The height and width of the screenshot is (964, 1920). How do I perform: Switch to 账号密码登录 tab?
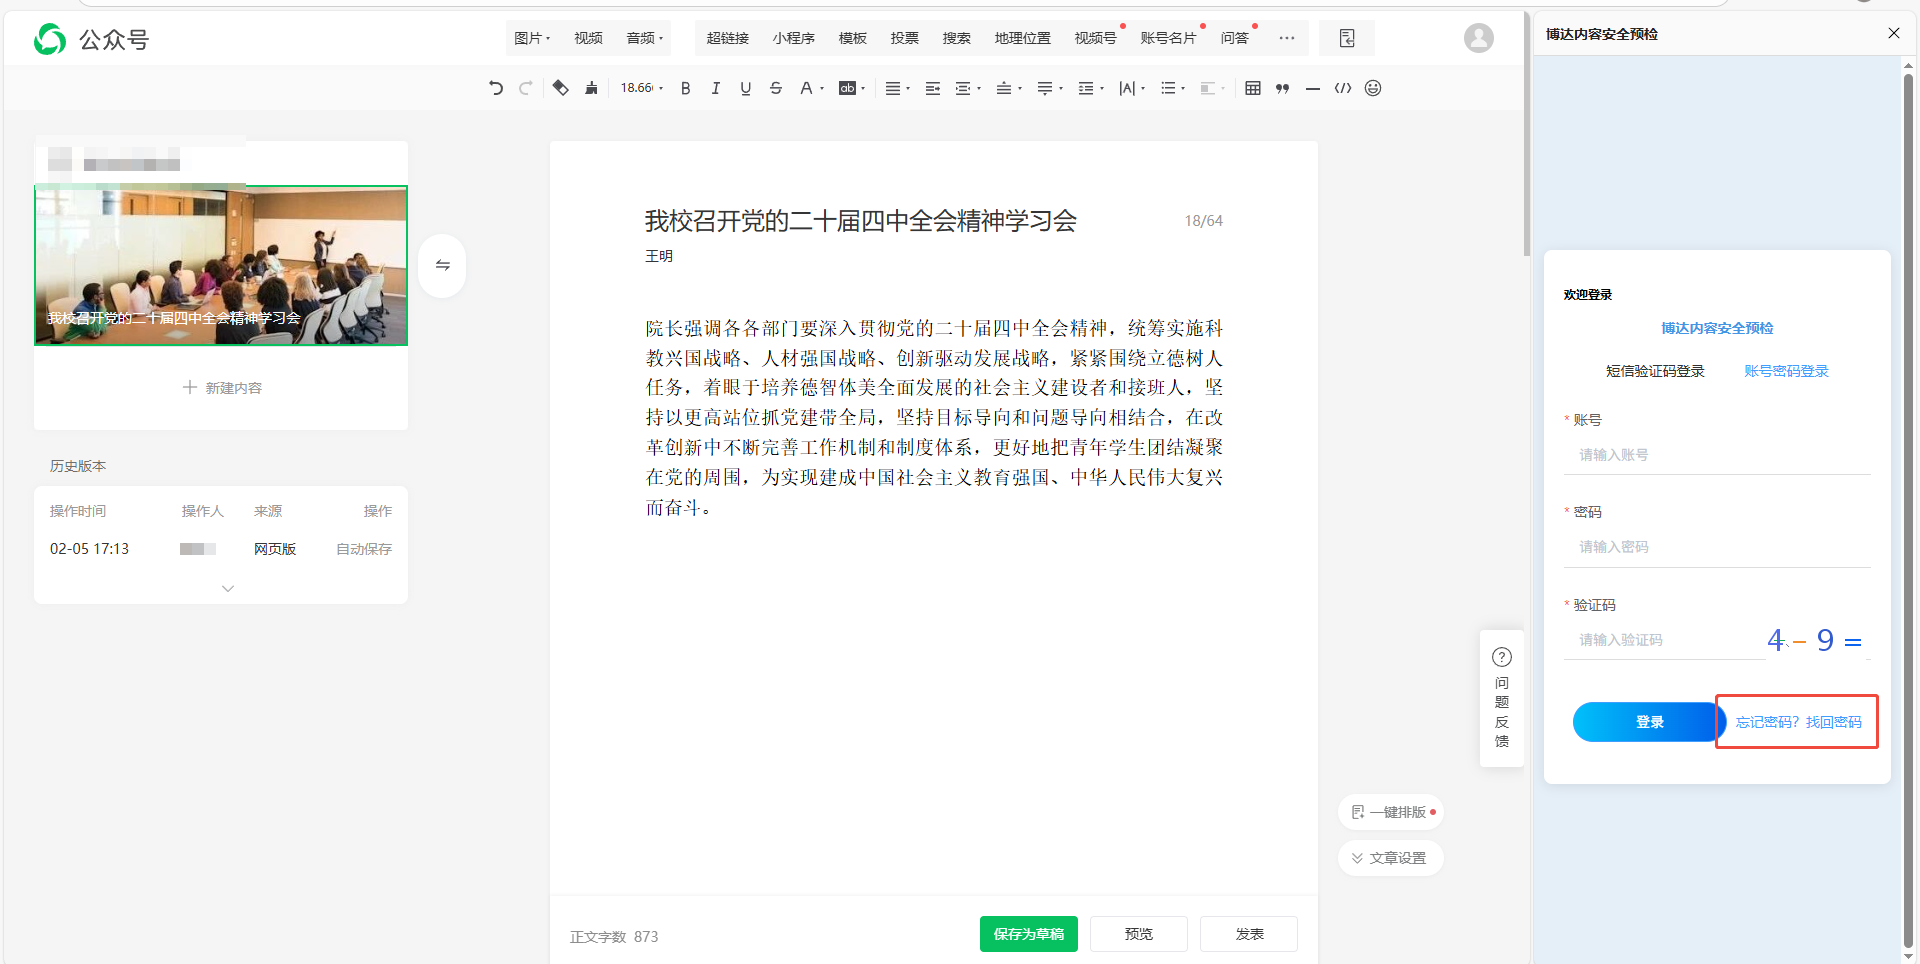(x=1786, y=371)
